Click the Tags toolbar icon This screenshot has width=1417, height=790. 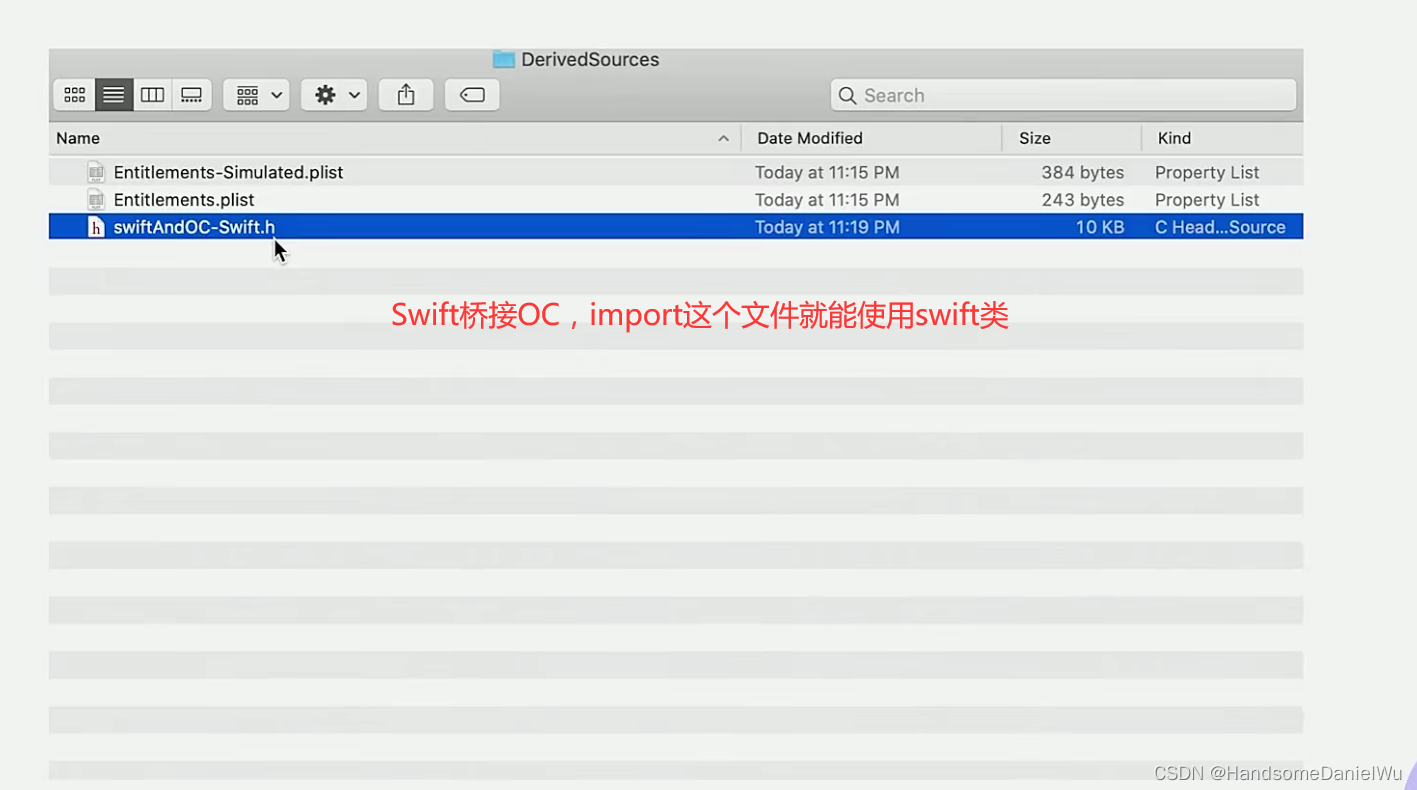[x=472, y=94]
